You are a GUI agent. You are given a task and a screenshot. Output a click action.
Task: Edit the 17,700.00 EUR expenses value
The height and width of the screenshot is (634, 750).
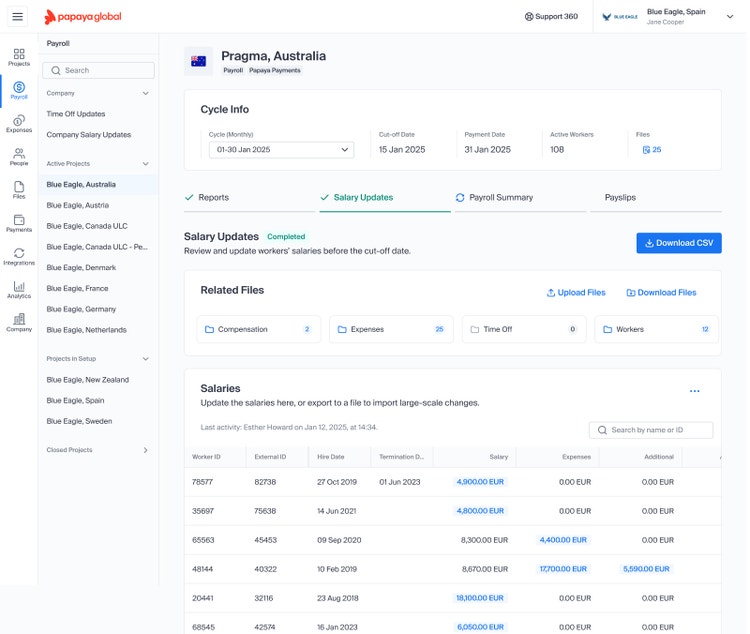[563, 569]
